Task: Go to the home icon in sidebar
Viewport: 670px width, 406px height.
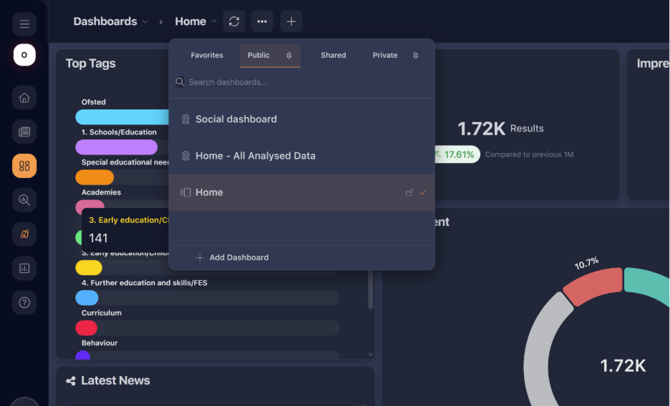Action: [x=24, y=98]
